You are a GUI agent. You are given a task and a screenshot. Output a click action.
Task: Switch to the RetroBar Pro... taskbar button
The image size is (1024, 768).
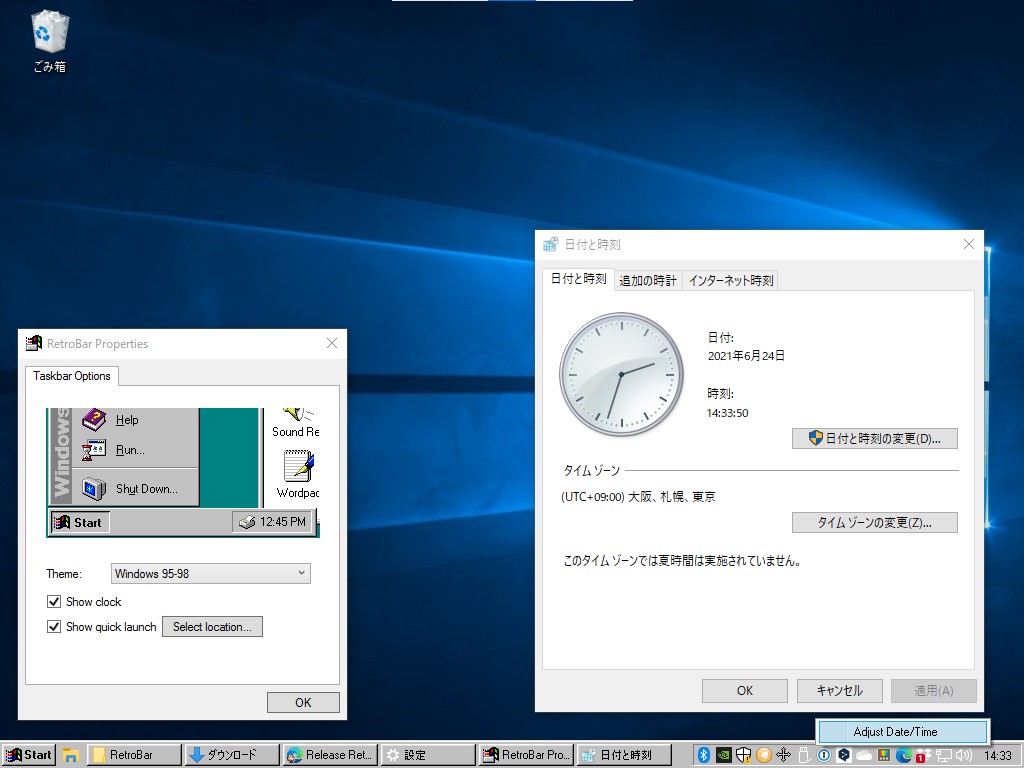click(x=526, y=755)
